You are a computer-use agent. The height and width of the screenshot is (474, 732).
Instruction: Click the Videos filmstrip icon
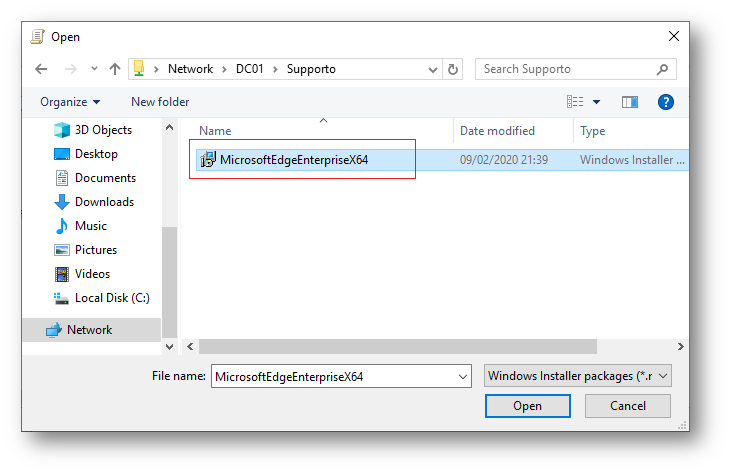62,274
